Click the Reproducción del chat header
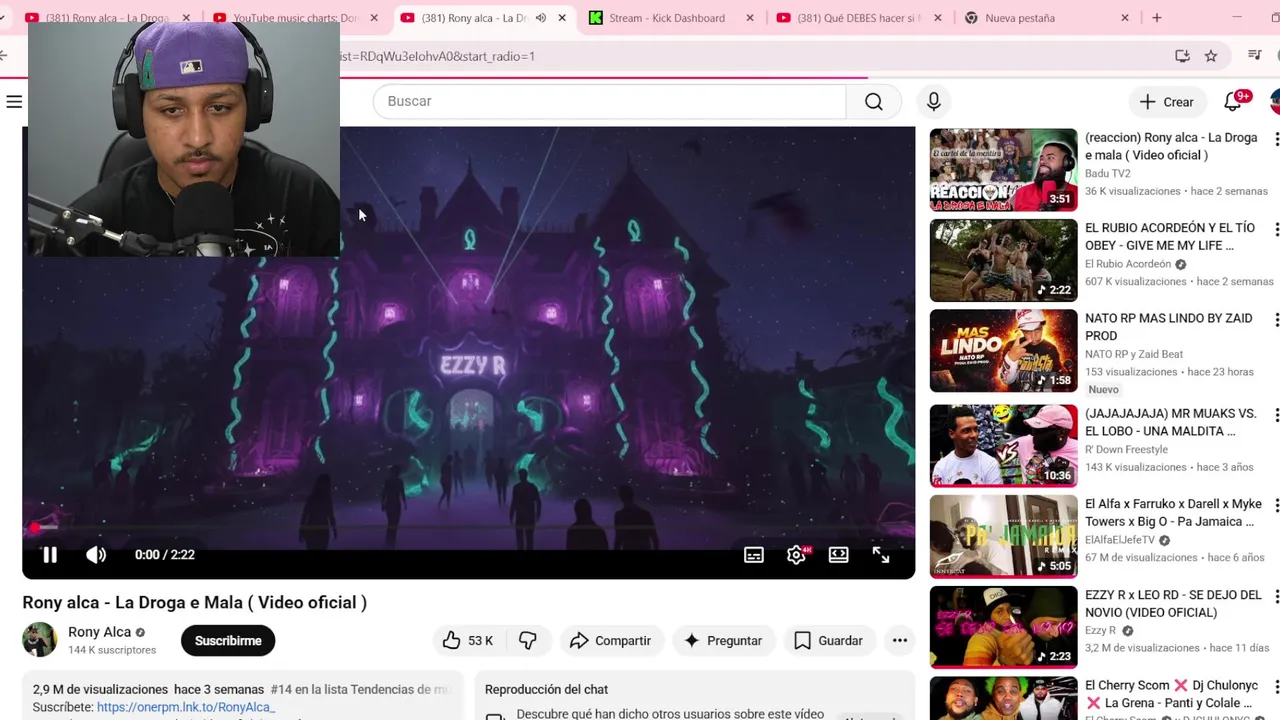1280x720 pixels. click(546, 689)
